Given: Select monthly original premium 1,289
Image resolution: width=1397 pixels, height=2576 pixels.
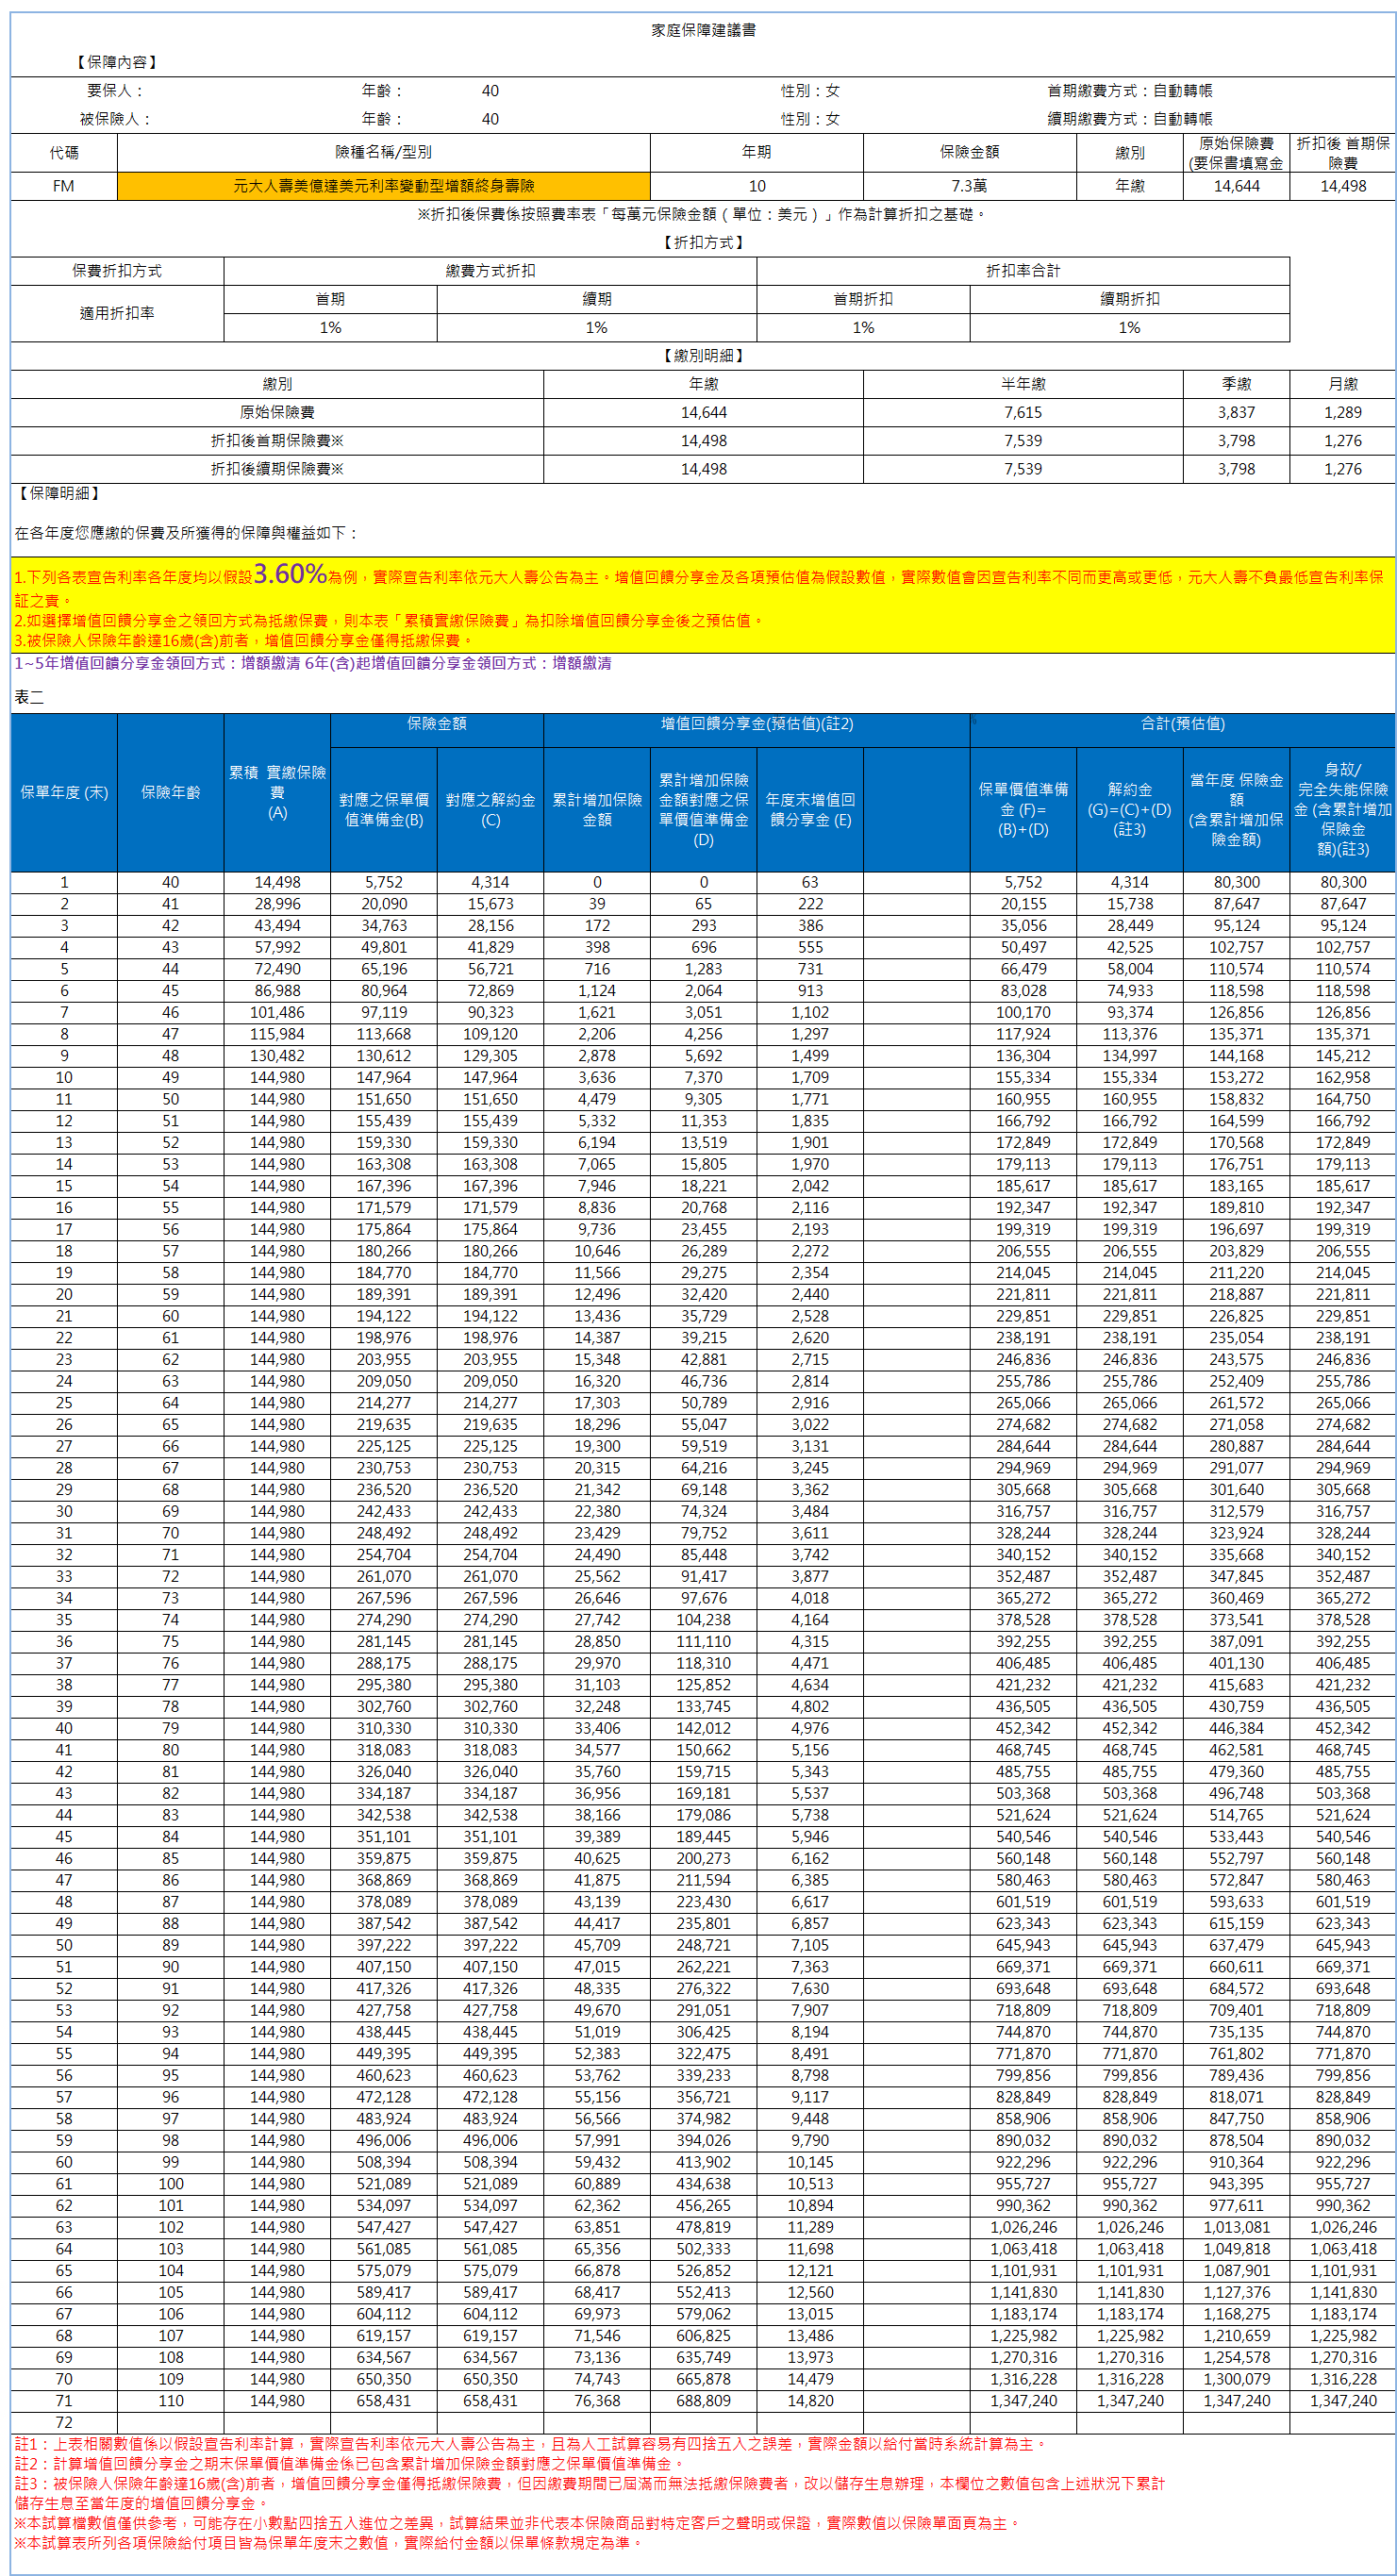Looking at the screenshot, I should [1343, 412].
